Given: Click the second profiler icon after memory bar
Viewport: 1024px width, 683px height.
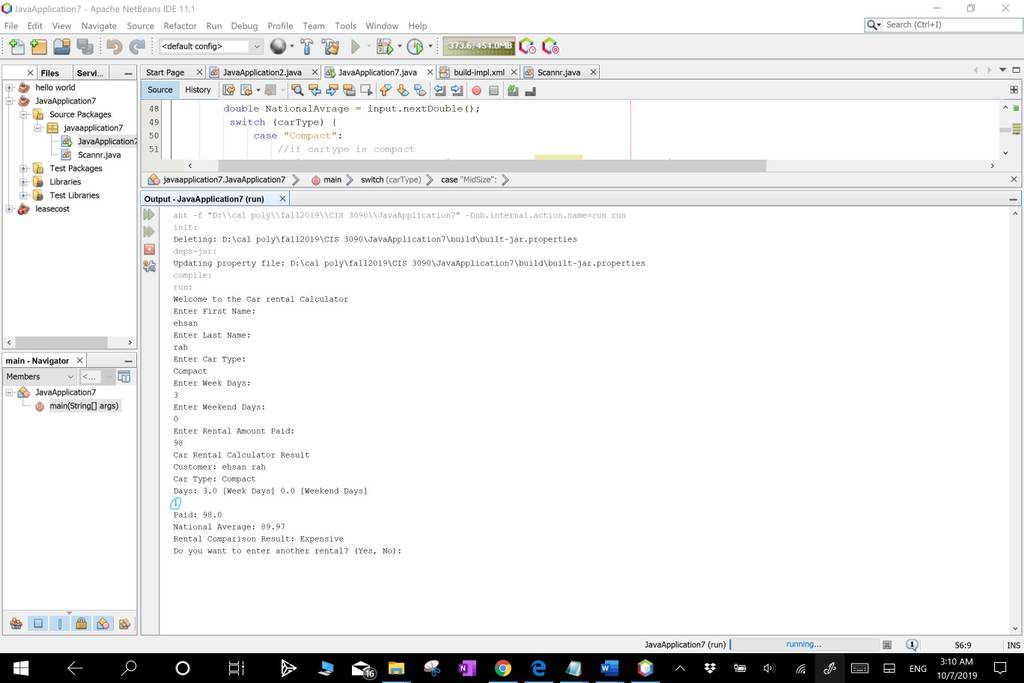Looking at the screenshot, I should coord(551,46).
